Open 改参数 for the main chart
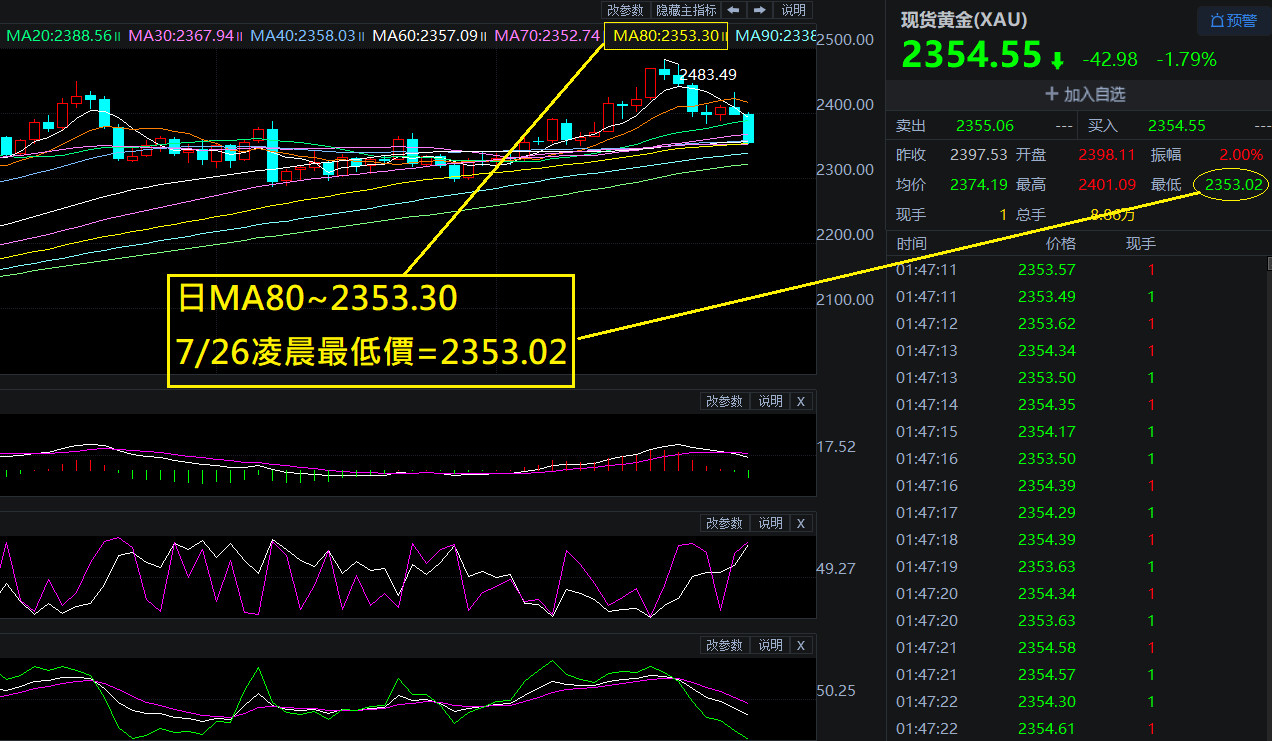1272x741 pixels. tap(626, 10)
